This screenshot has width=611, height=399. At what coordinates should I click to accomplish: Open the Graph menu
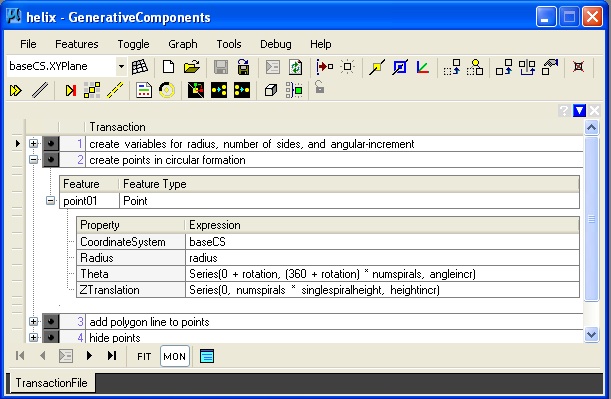(x=183, y=44)
